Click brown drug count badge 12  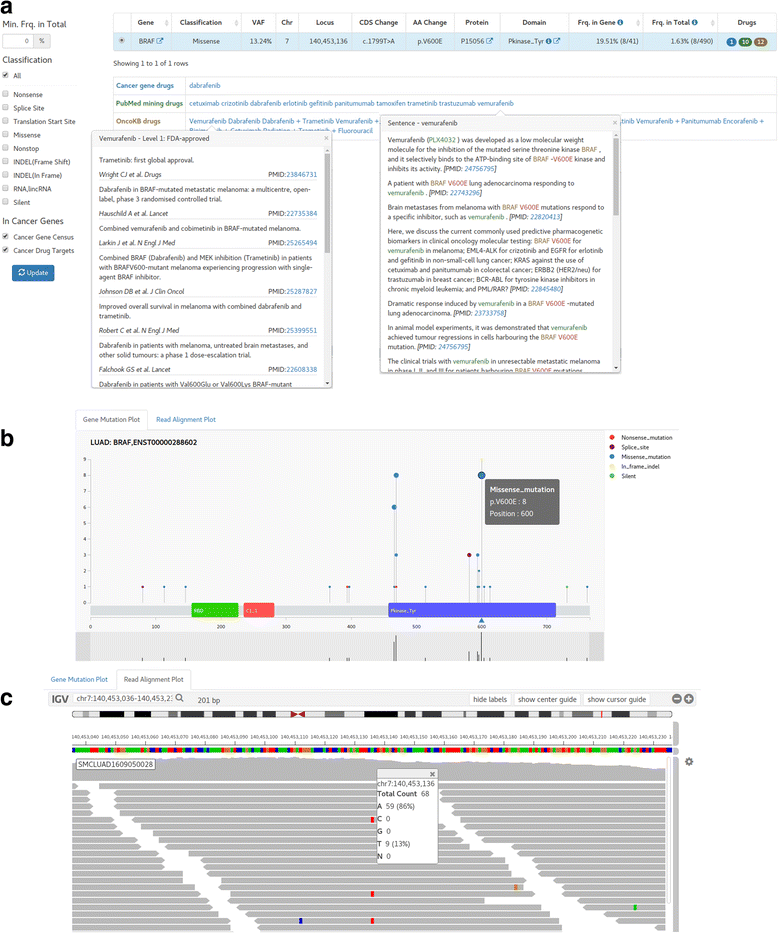(760, 42)
